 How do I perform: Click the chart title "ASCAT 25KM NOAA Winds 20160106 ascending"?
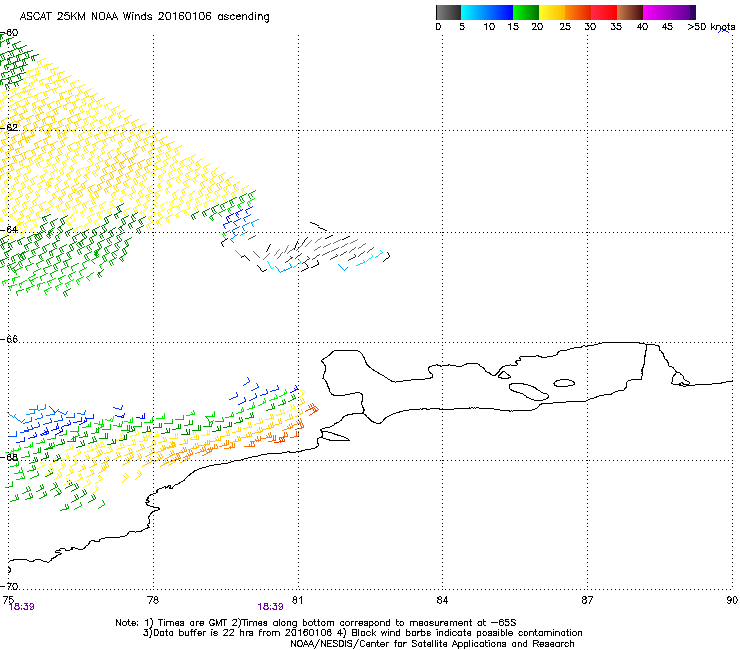click(144, 17)
